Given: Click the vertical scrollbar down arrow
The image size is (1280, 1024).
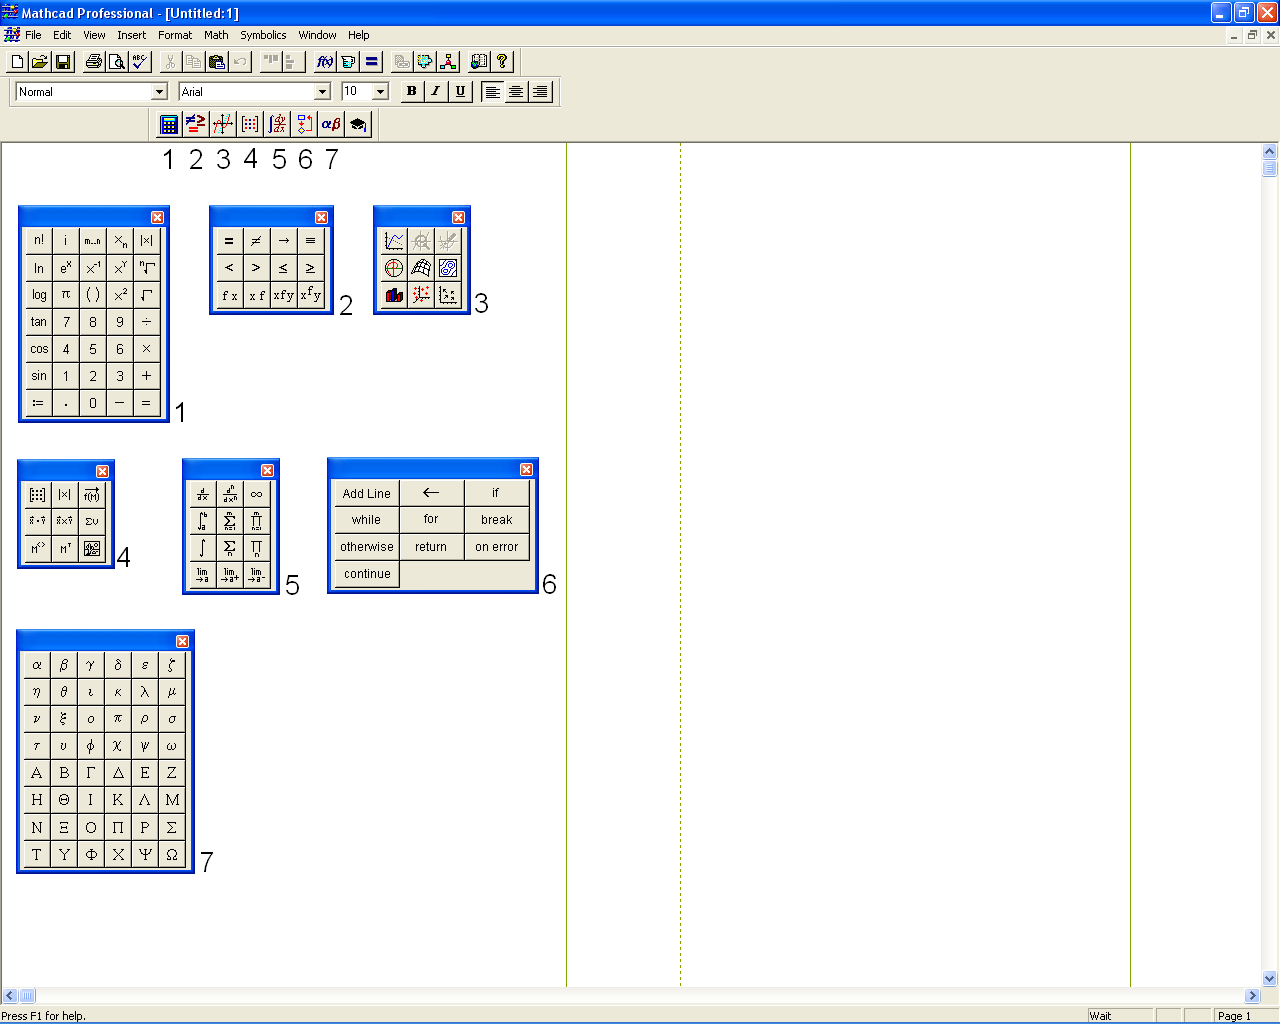Looking at the screenshot, I should (1270, 979).
